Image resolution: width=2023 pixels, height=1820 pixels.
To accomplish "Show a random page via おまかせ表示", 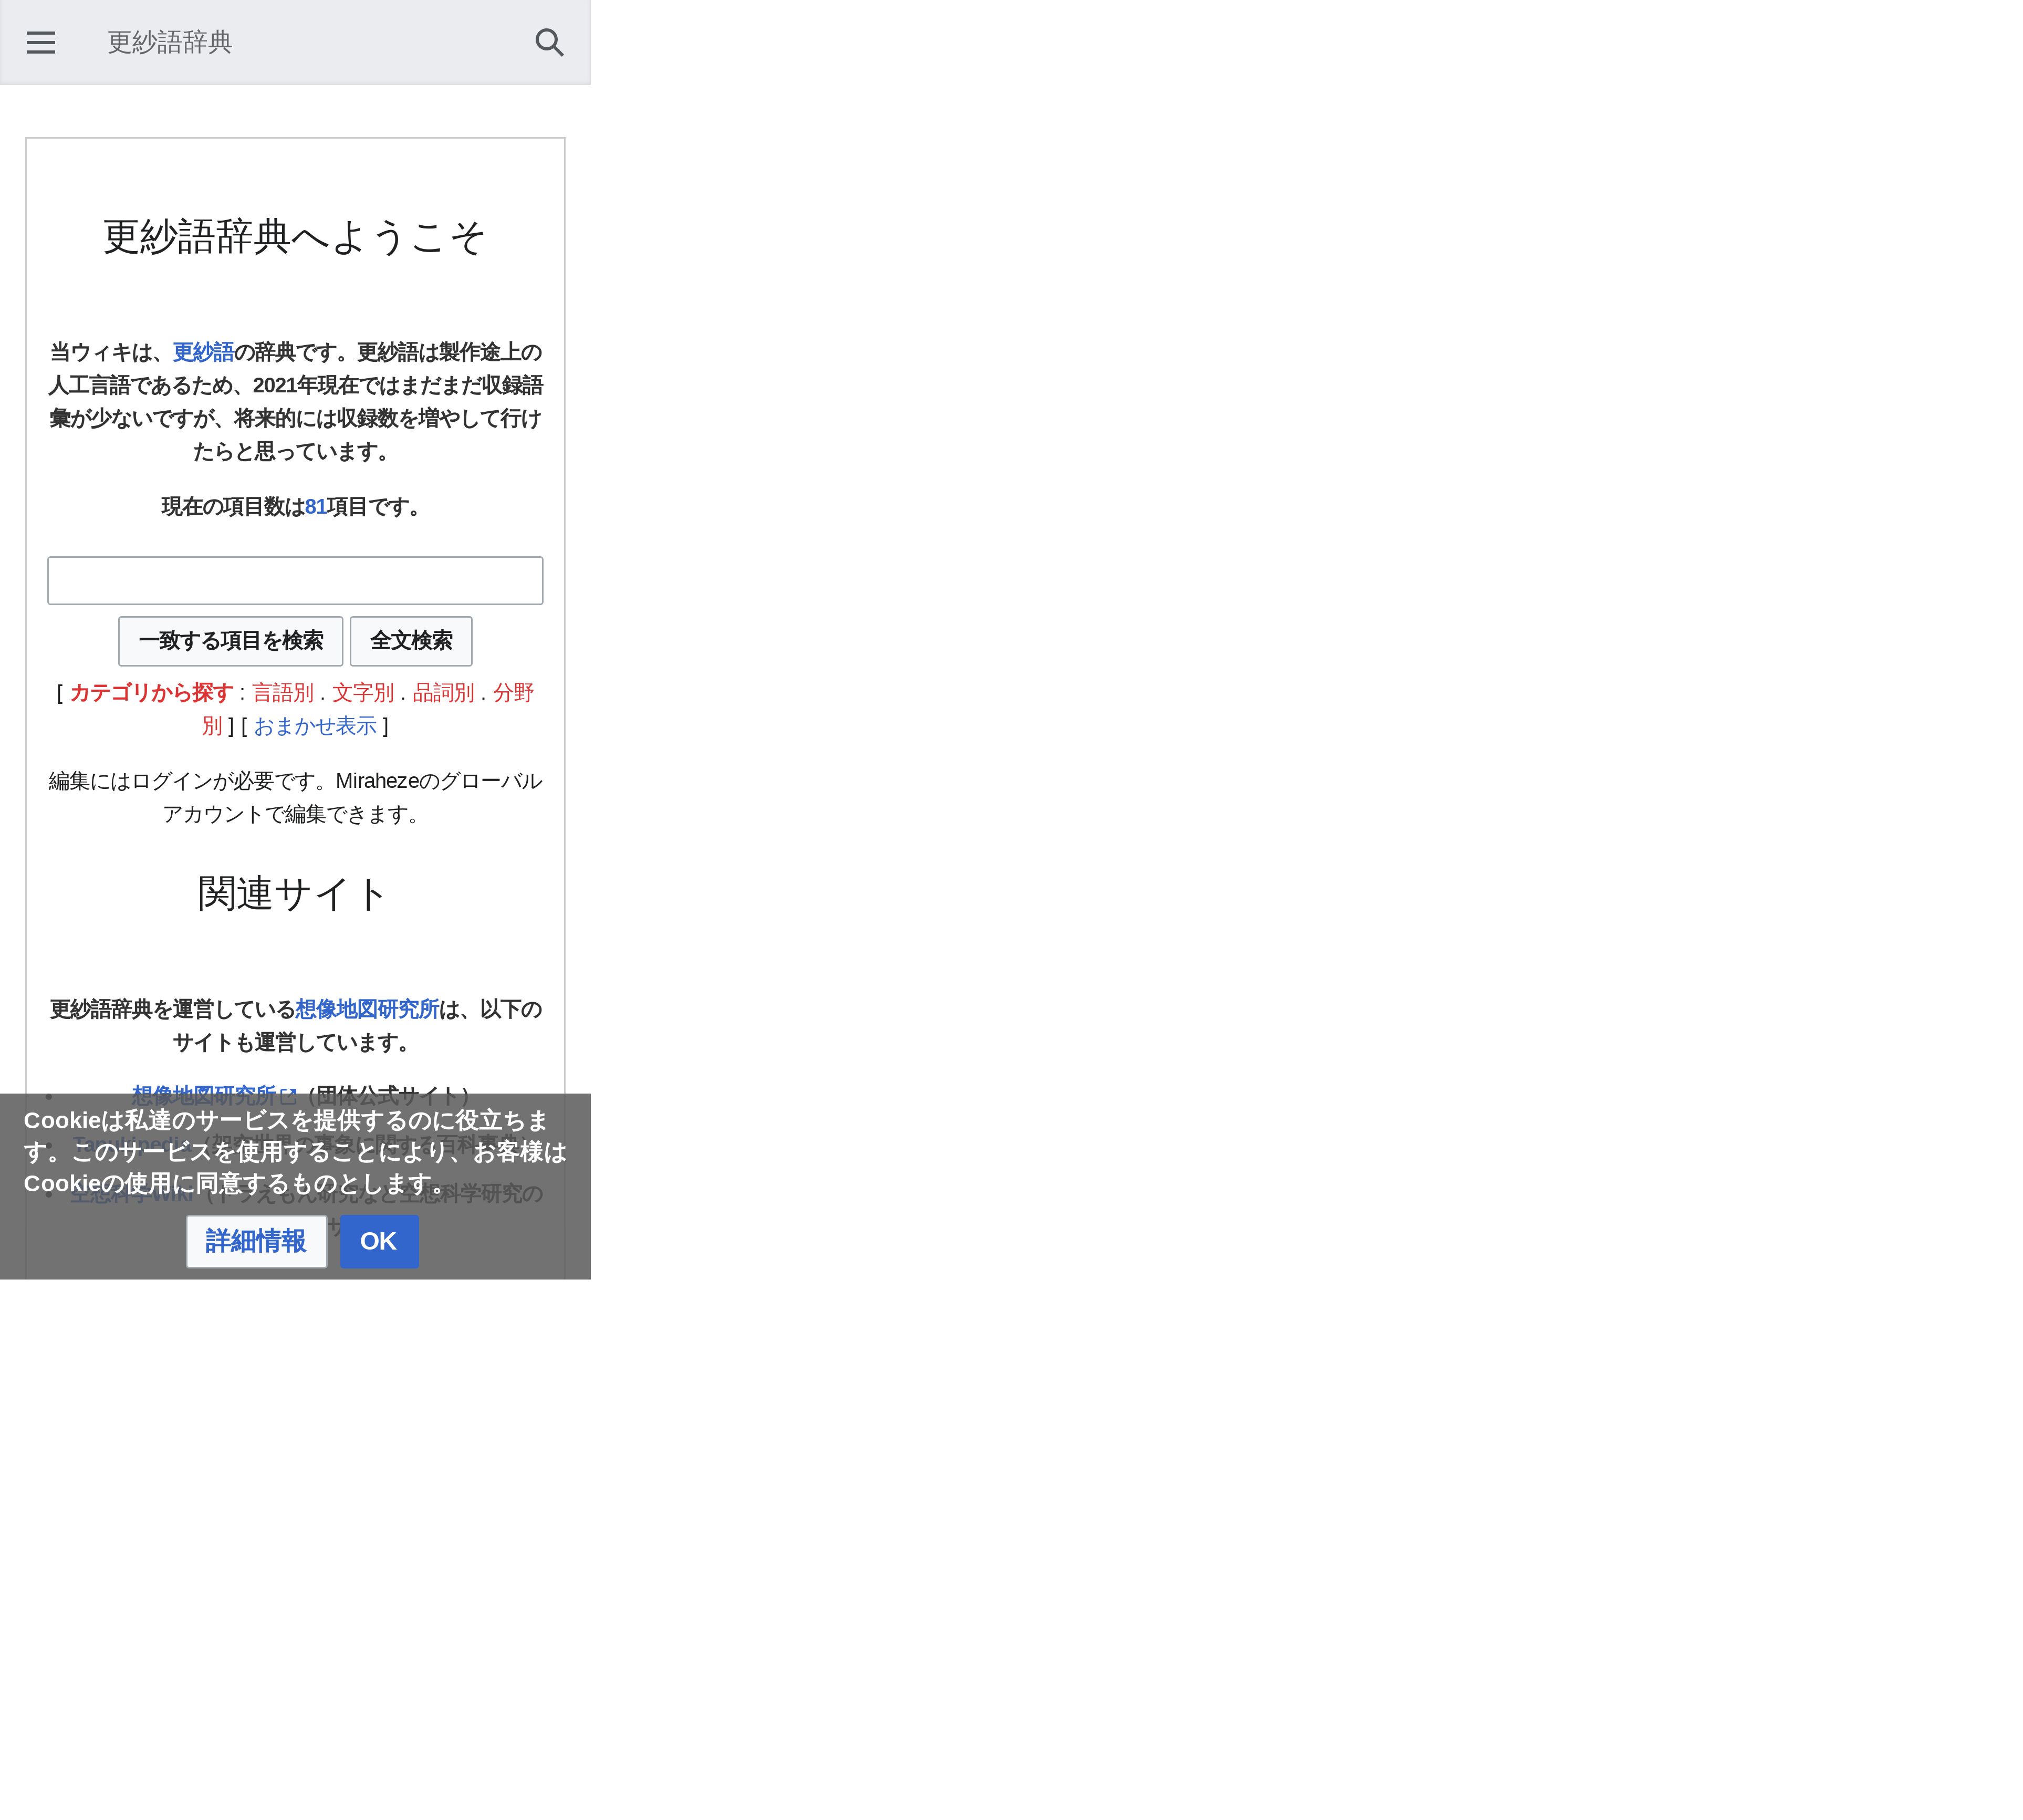I will (x=315, y=726).
